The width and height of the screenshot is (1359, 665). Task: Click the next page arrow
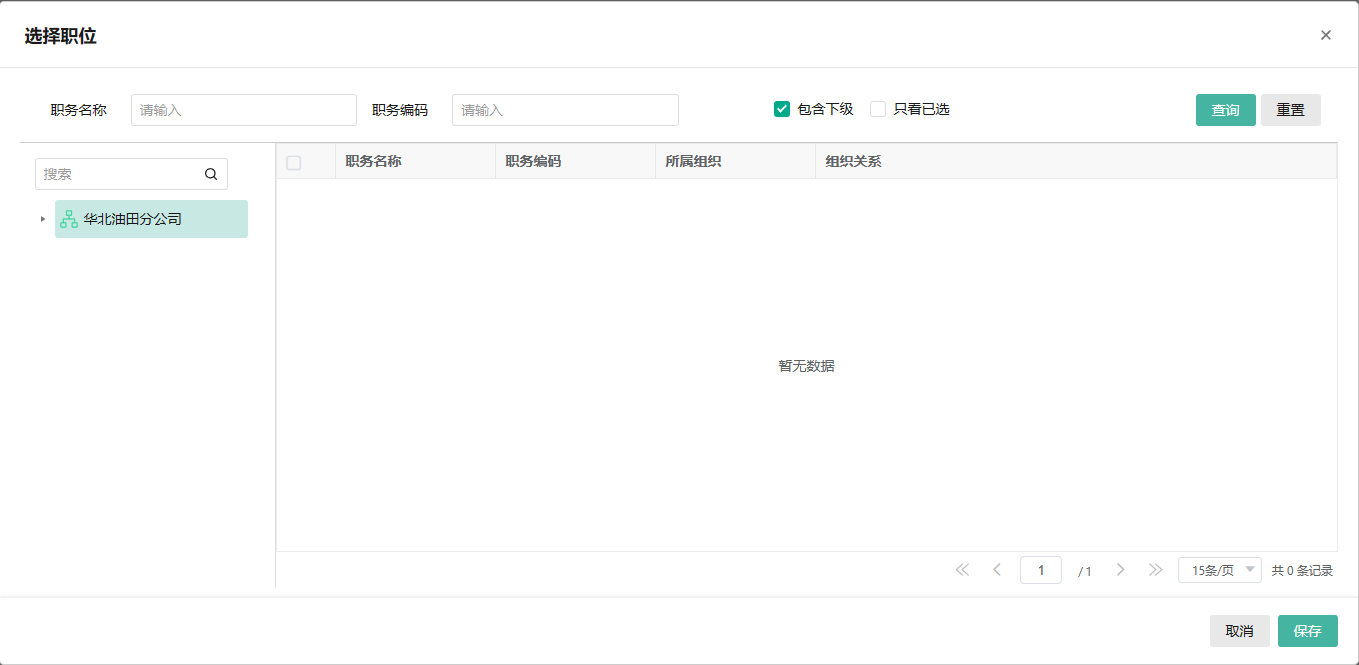click(x=1120, y=569)
